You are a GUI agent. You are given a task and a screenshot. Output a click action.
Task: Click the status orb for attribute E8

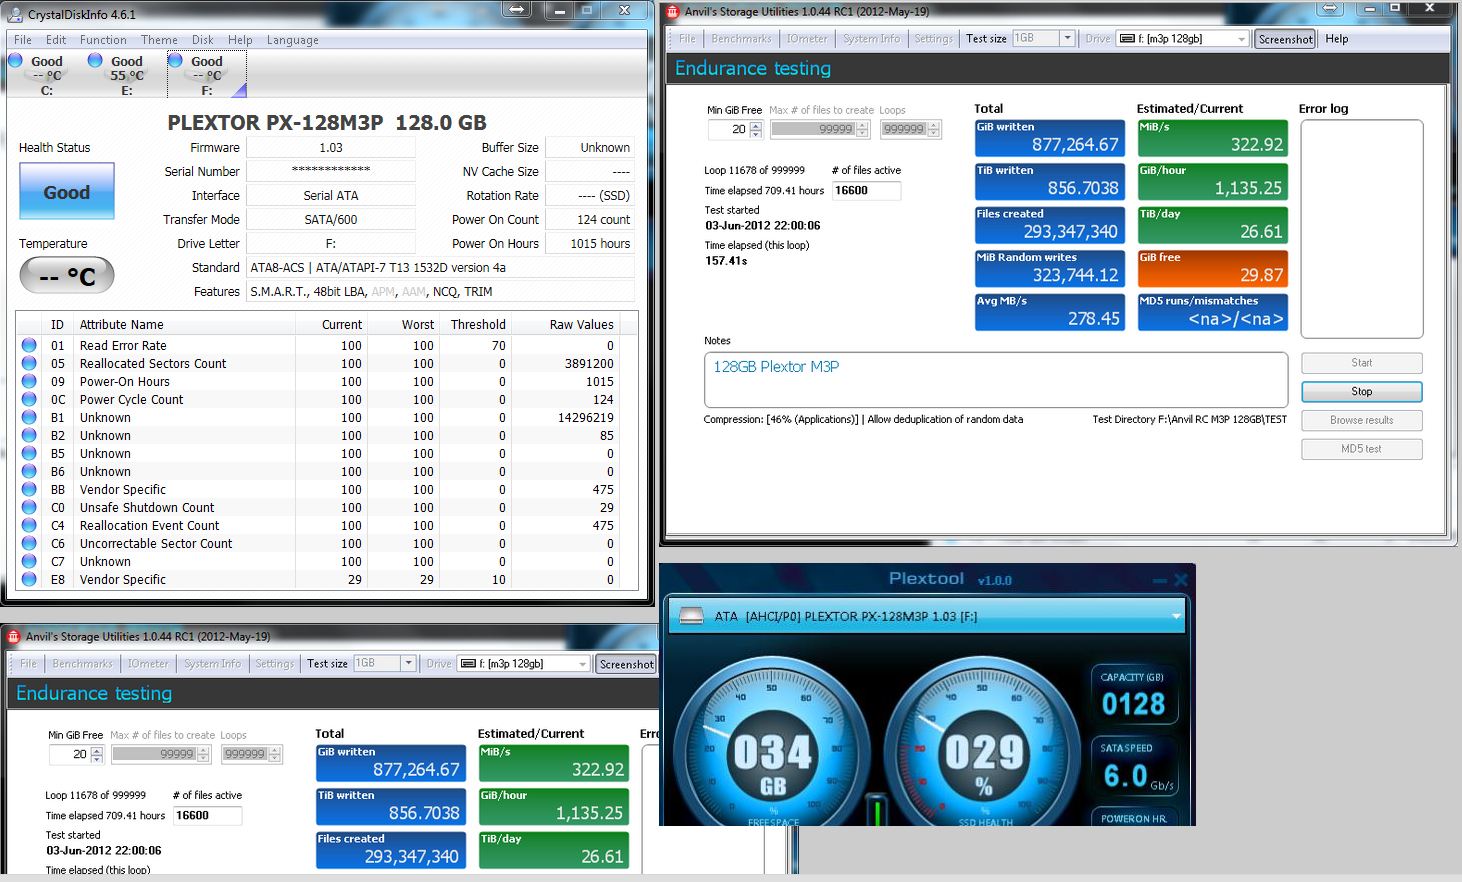29,580
